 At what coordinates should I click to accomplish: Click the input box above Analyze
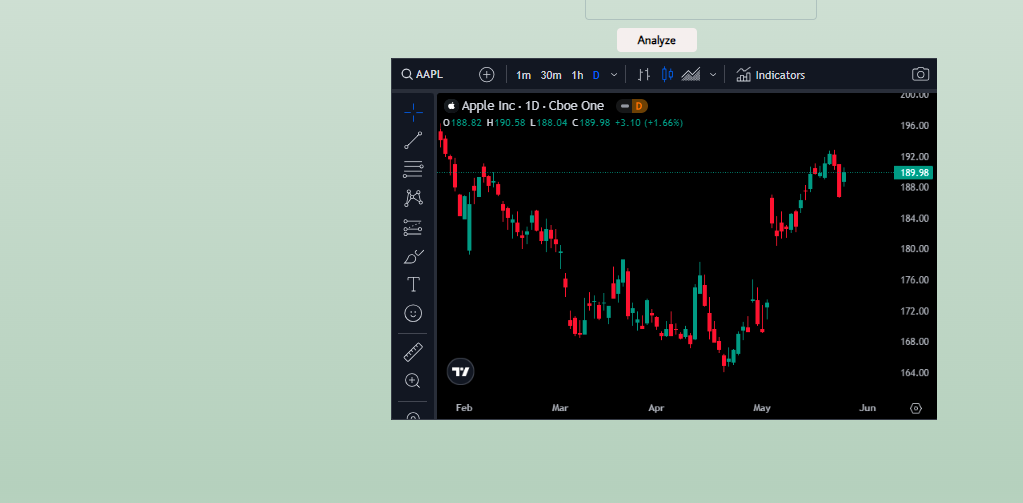[701, 9]
